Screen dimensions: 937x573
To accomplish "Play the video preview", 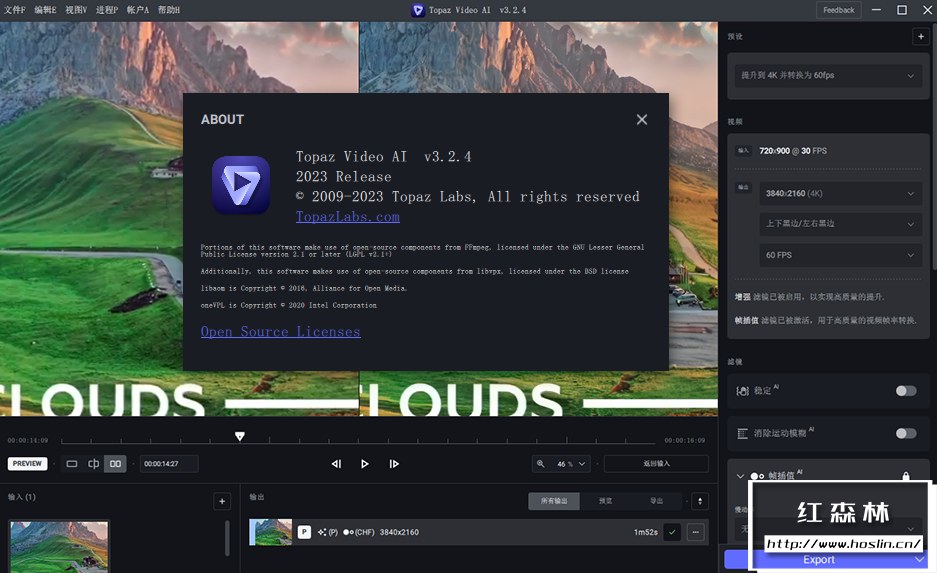I will click(365, 464).
